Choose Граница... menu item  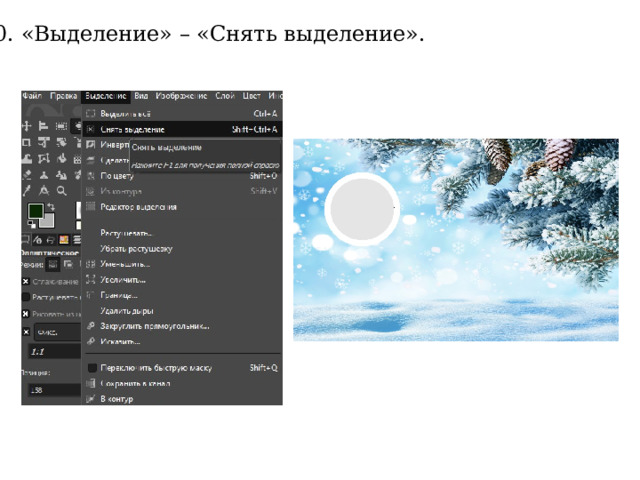point(182,295)
